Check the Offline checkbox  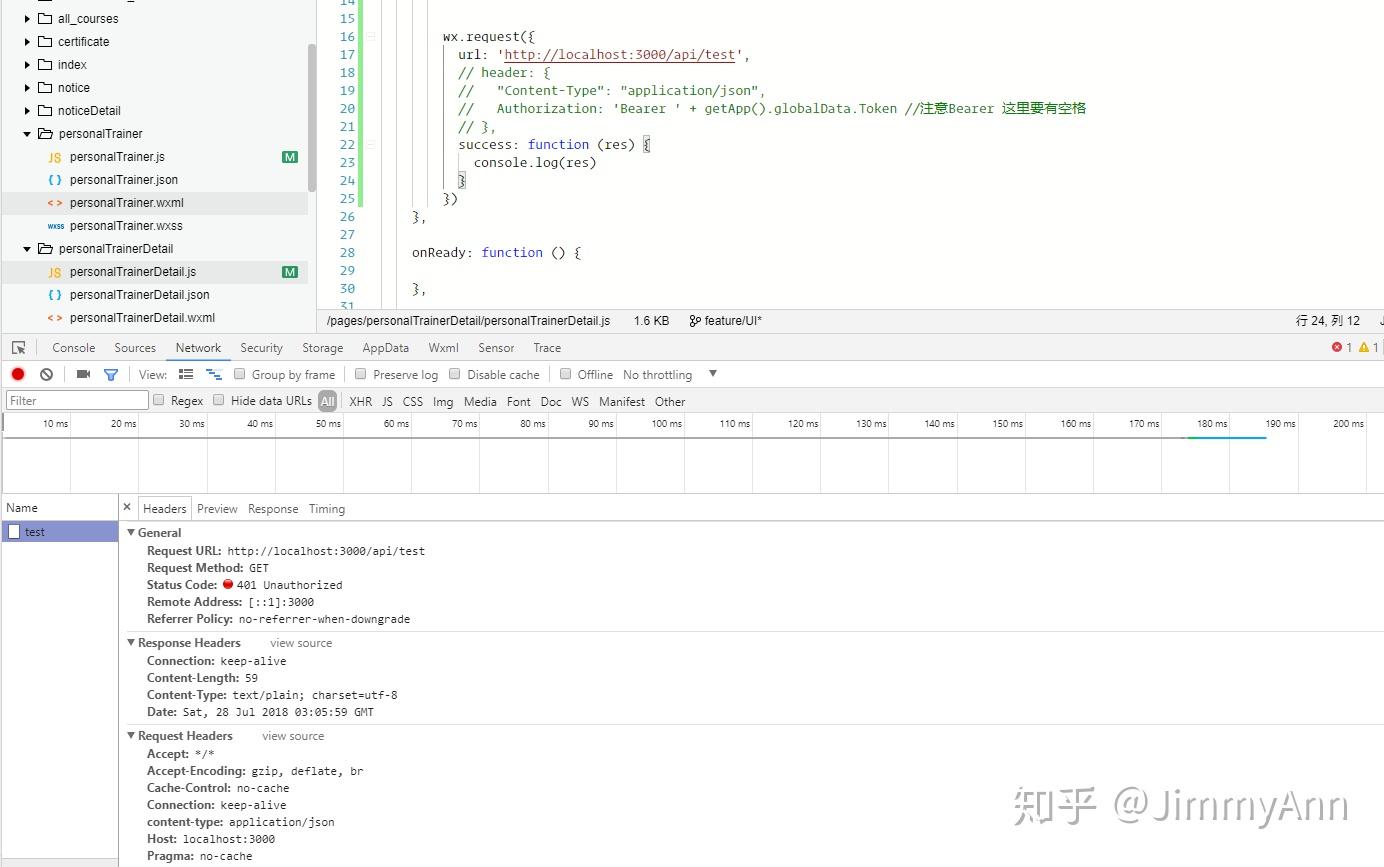(x=565, y=374)
